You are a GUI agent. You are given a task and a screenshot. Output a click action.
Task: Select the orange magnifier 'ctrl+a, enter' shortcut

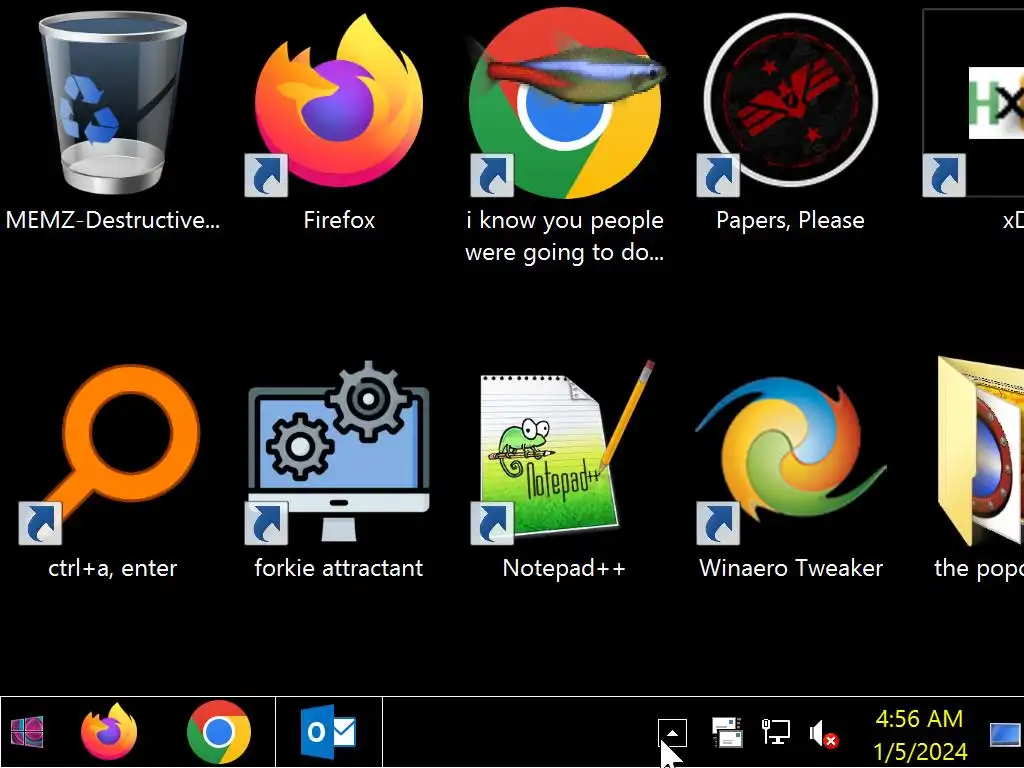click(111, 454)
